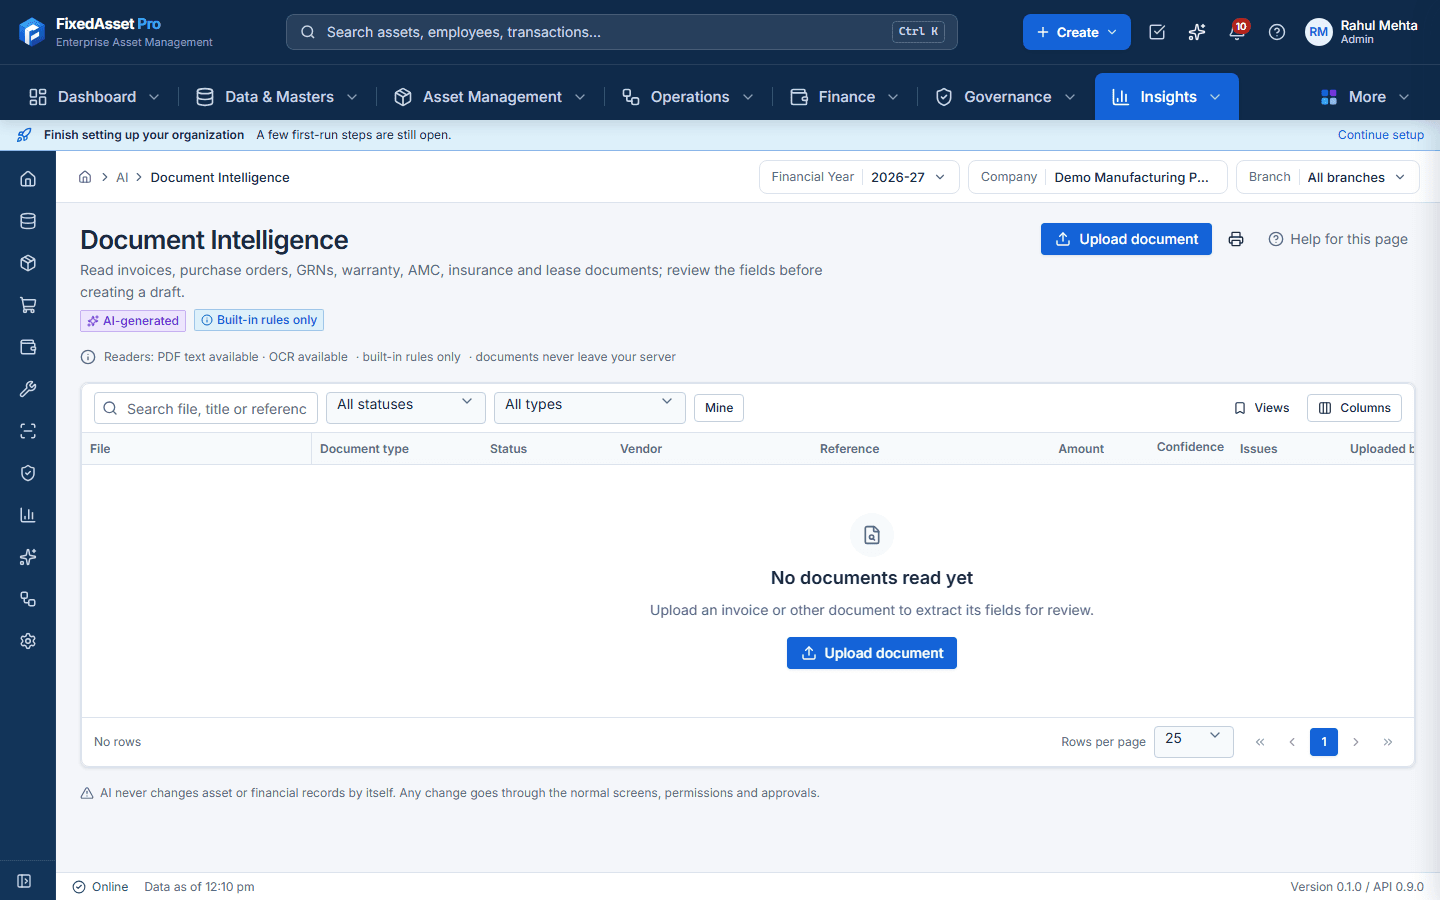Click Upload document in empty state
This screenshot has height=900, width=1440.
click(872, 653)
